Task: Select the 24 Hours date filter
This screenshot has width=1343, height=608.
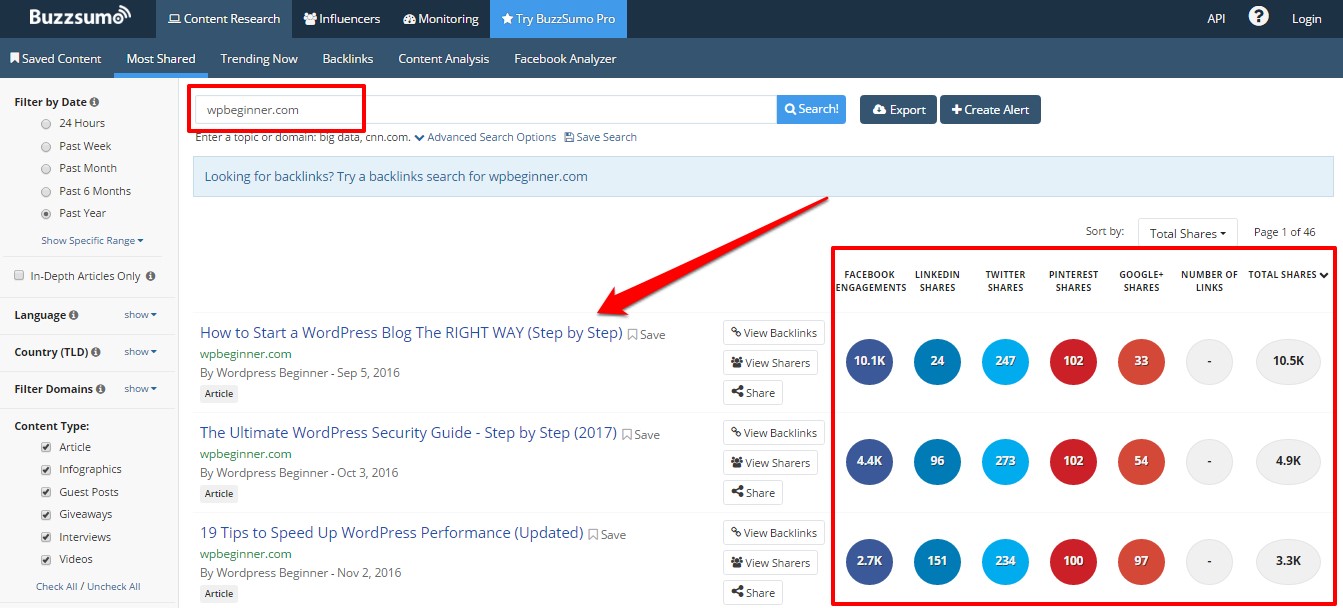Action: click(x=46, y=124)
